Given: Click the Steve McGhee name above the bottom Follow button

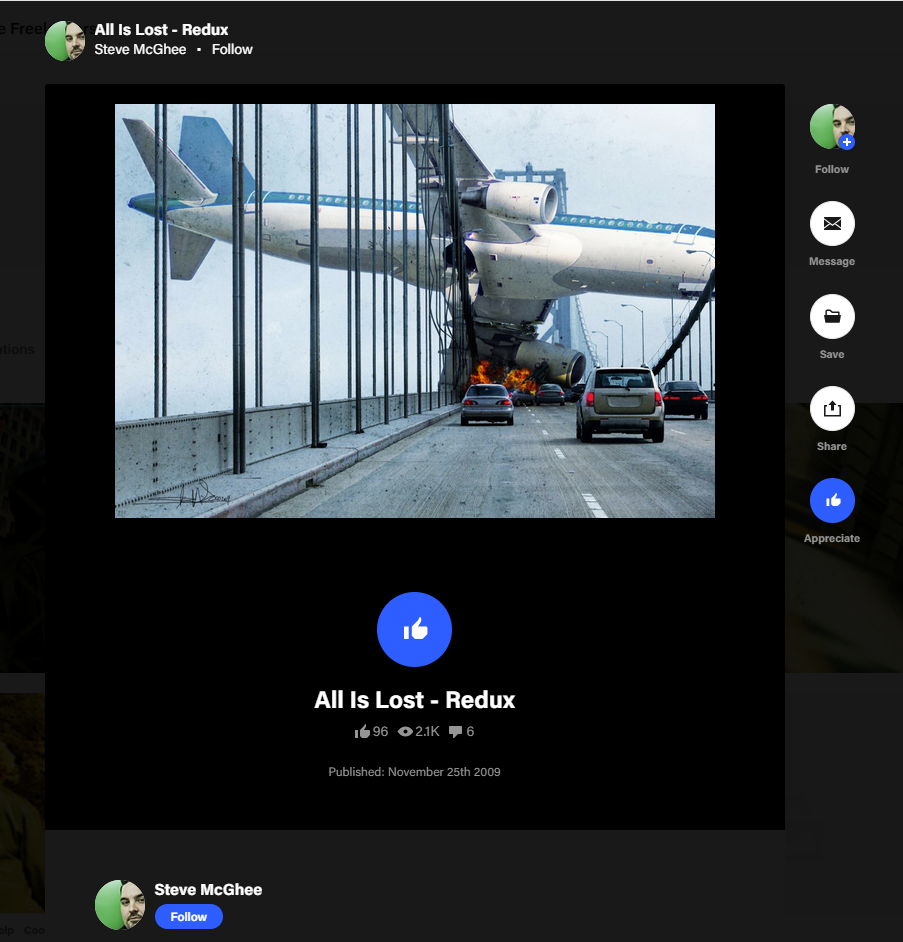Looking at the screenshot, I should (x=208, y=889).
